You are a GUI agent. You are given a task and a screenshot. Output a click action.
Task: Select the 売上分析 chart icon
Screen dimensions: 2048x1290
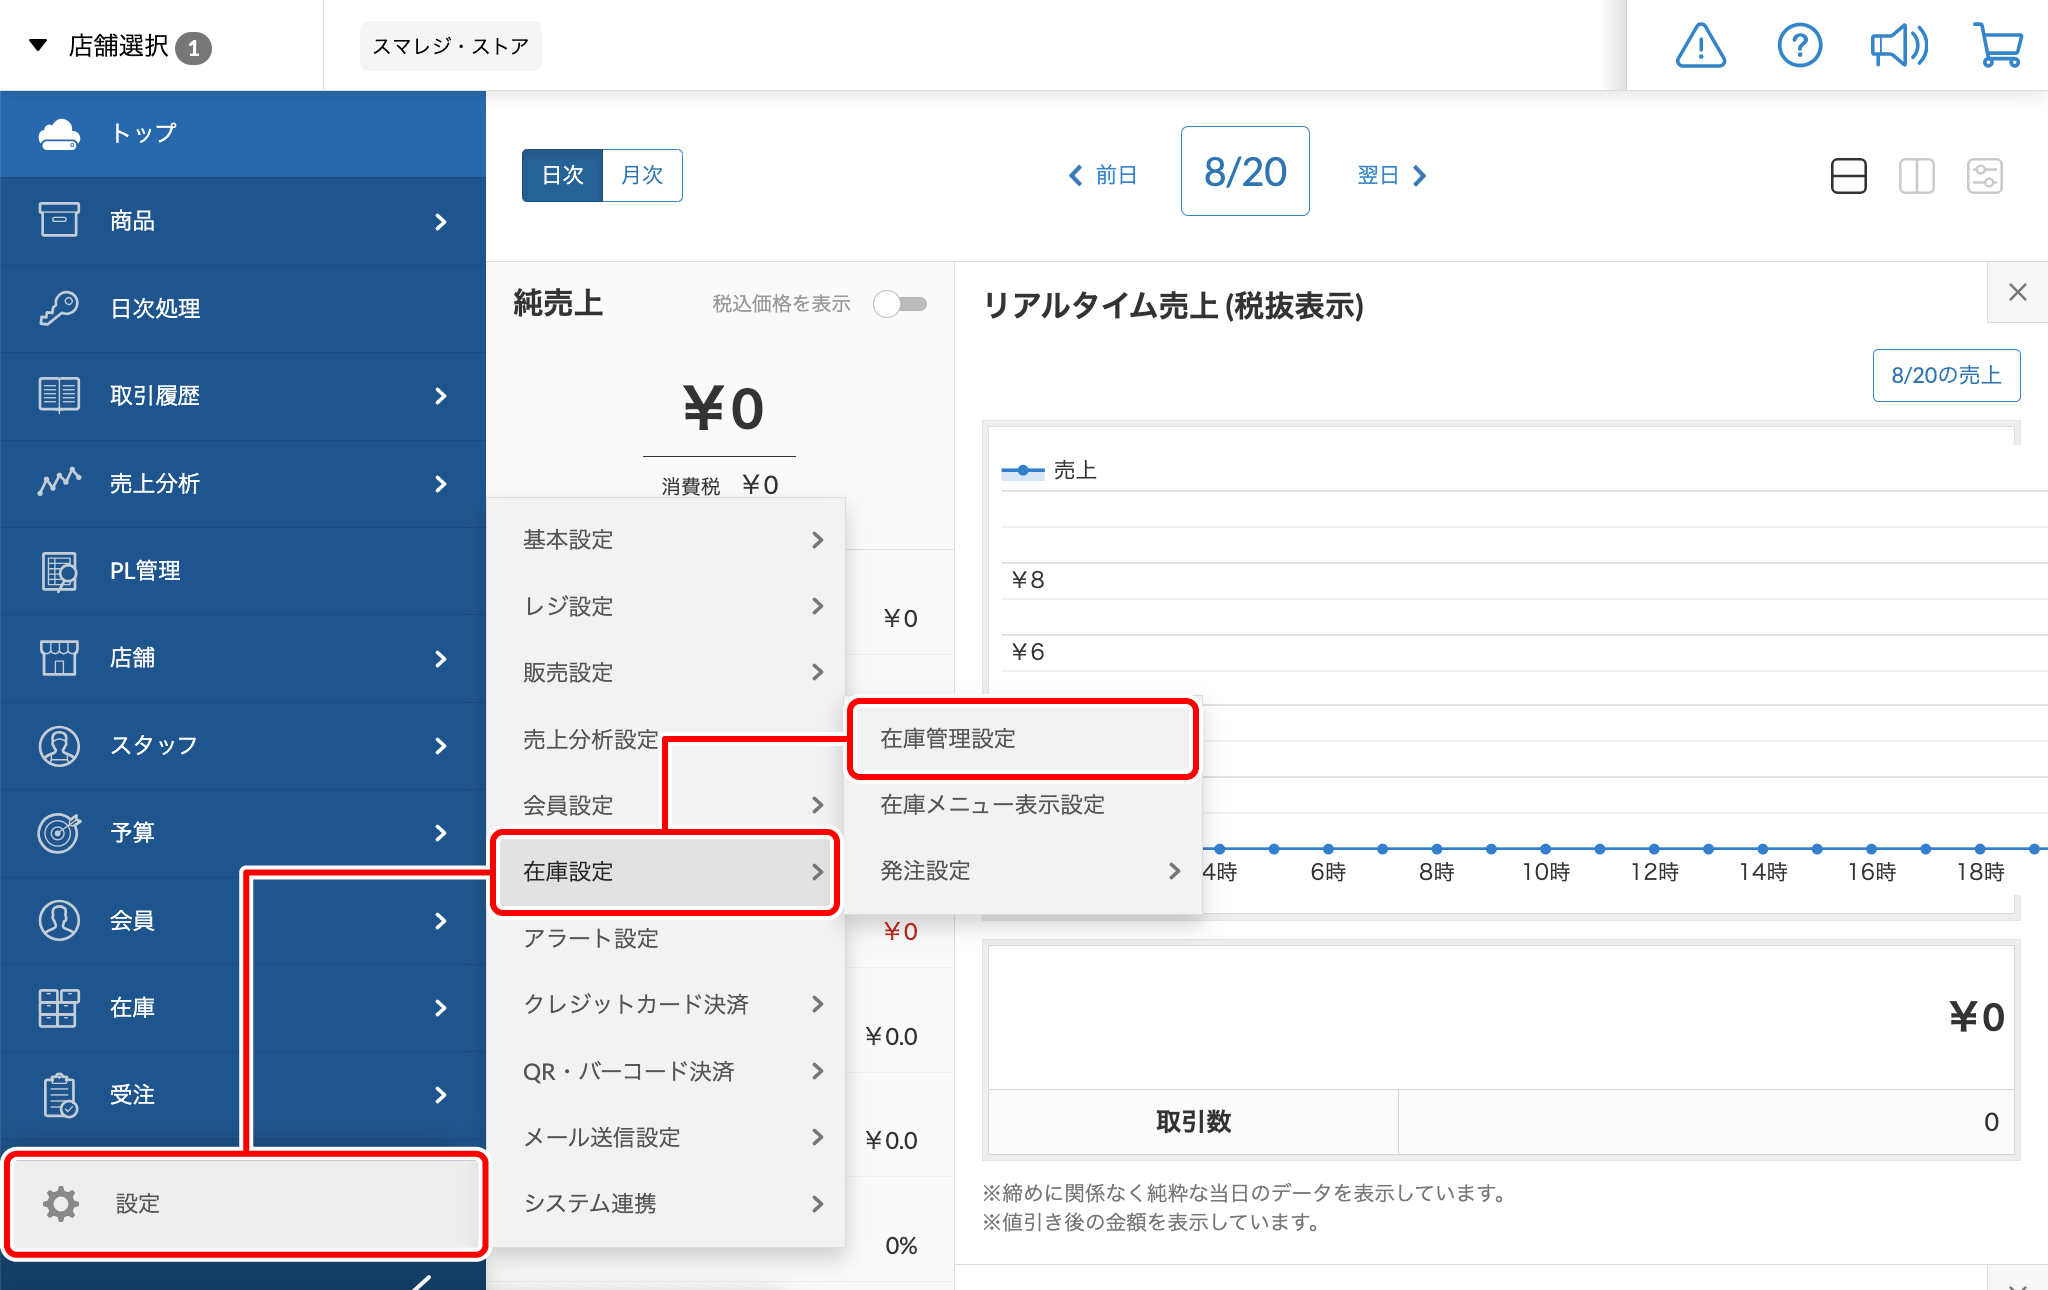click(x=59, y=483)
